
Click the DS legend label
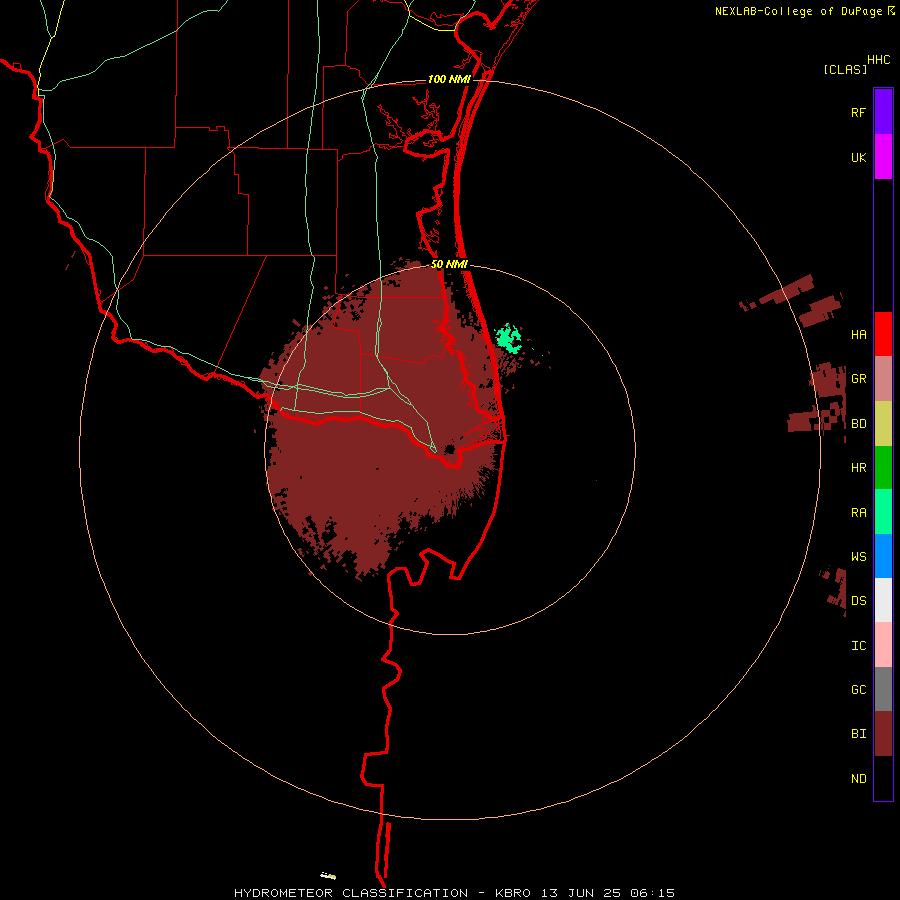click(858, 600)
